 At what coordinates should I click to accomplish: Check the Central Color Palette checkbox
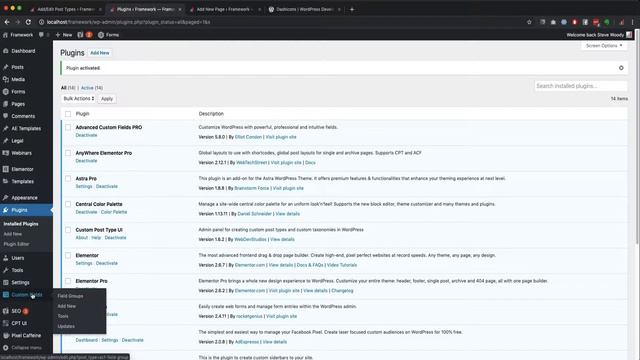point(68,204)
